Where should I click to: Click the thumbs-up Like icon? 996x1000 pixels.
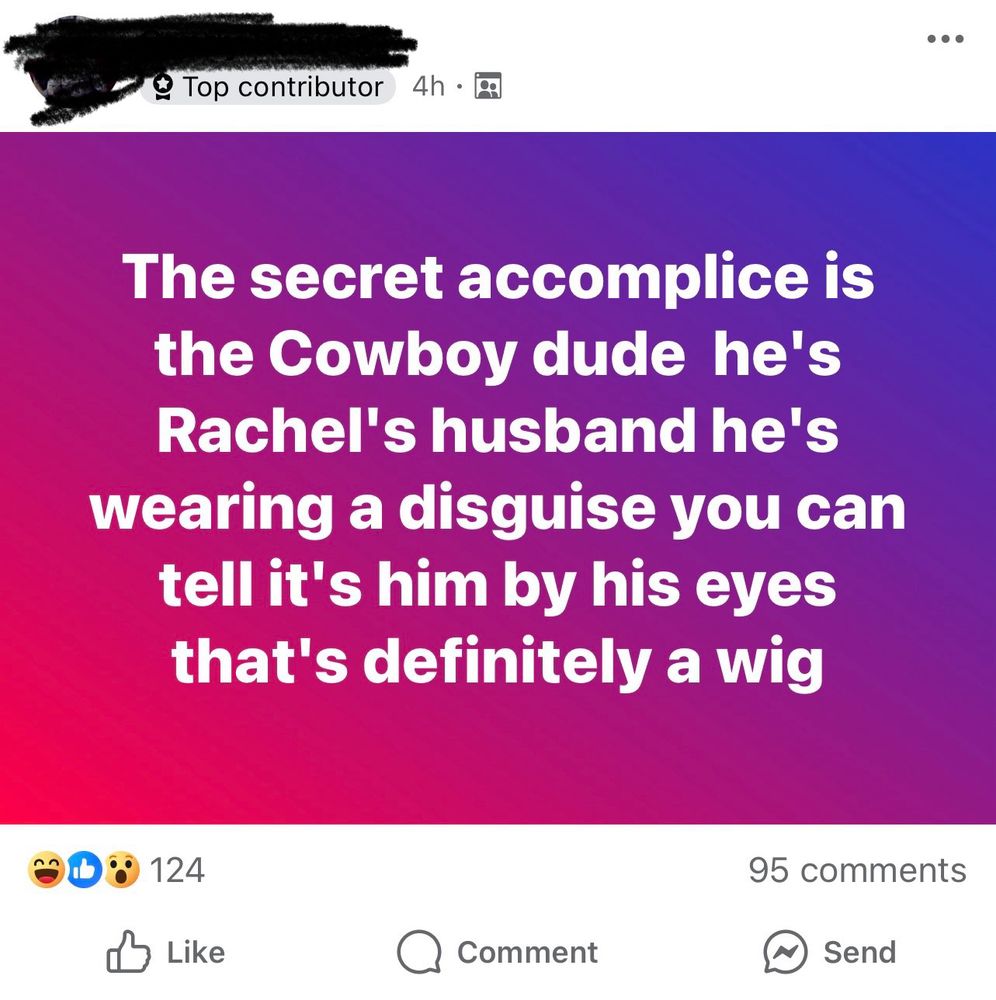(128, 952)
